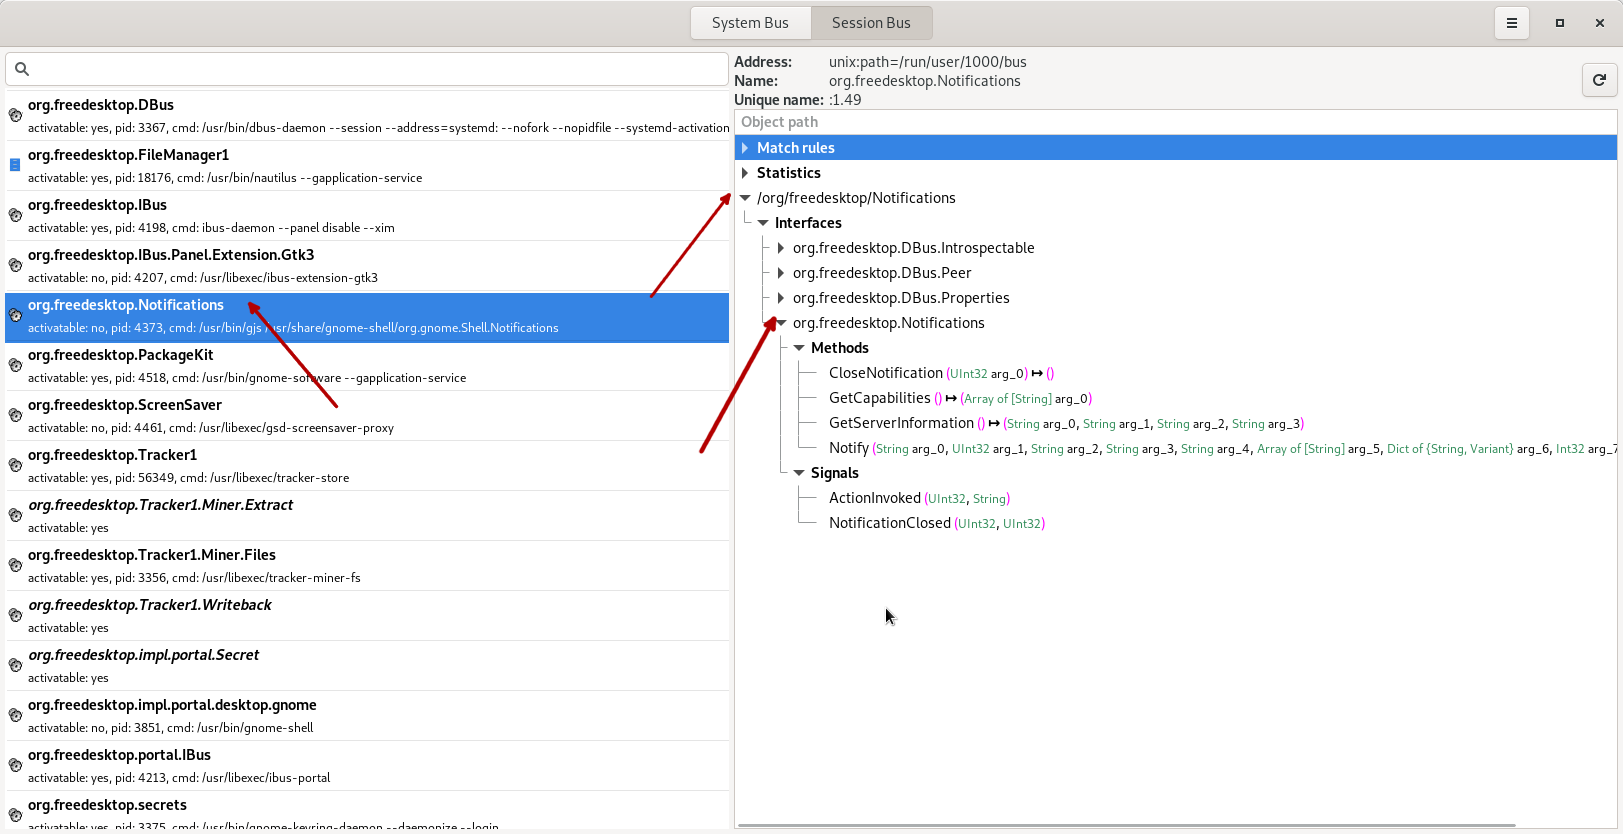This screenshot has width=1623, height=834.
Task: Select org.freedesktop.Notifications interface in the tree
Action: point(889,323)
